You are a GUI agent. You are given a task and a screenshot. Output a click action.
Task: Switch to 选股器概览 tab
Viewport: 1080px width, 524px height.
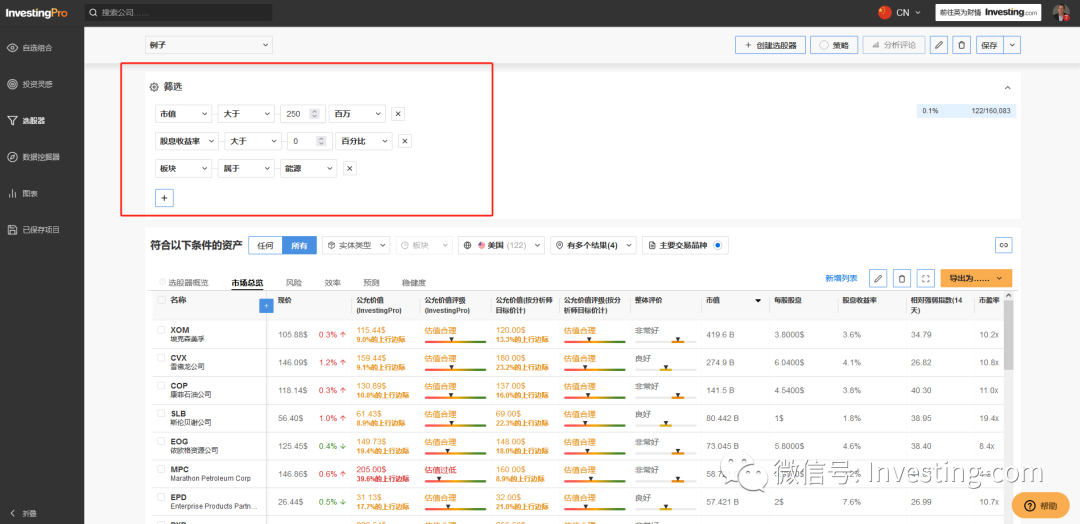[183, 282]
